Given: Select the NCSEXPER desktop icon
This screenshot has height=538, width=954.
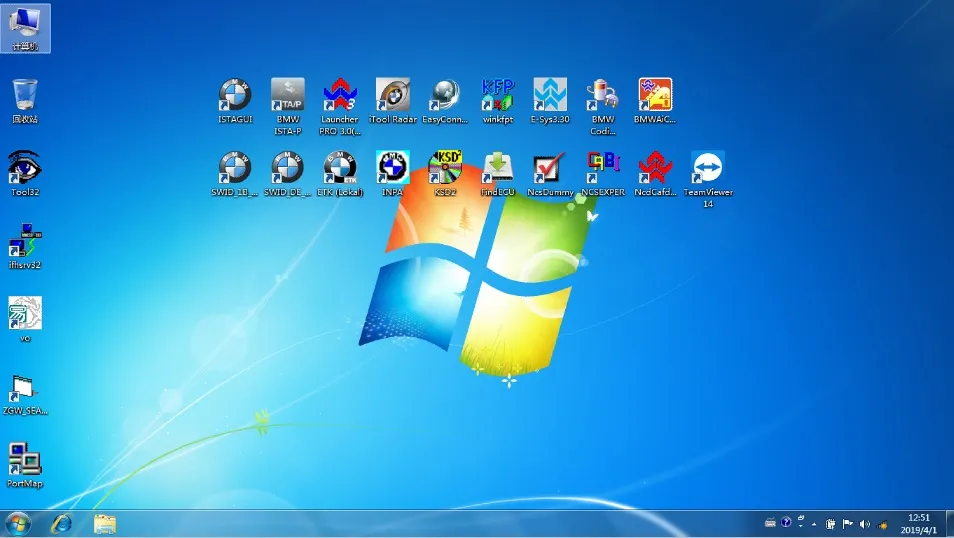Looking at the screenshot, I should pyautogui.click(x=603, y=168).
